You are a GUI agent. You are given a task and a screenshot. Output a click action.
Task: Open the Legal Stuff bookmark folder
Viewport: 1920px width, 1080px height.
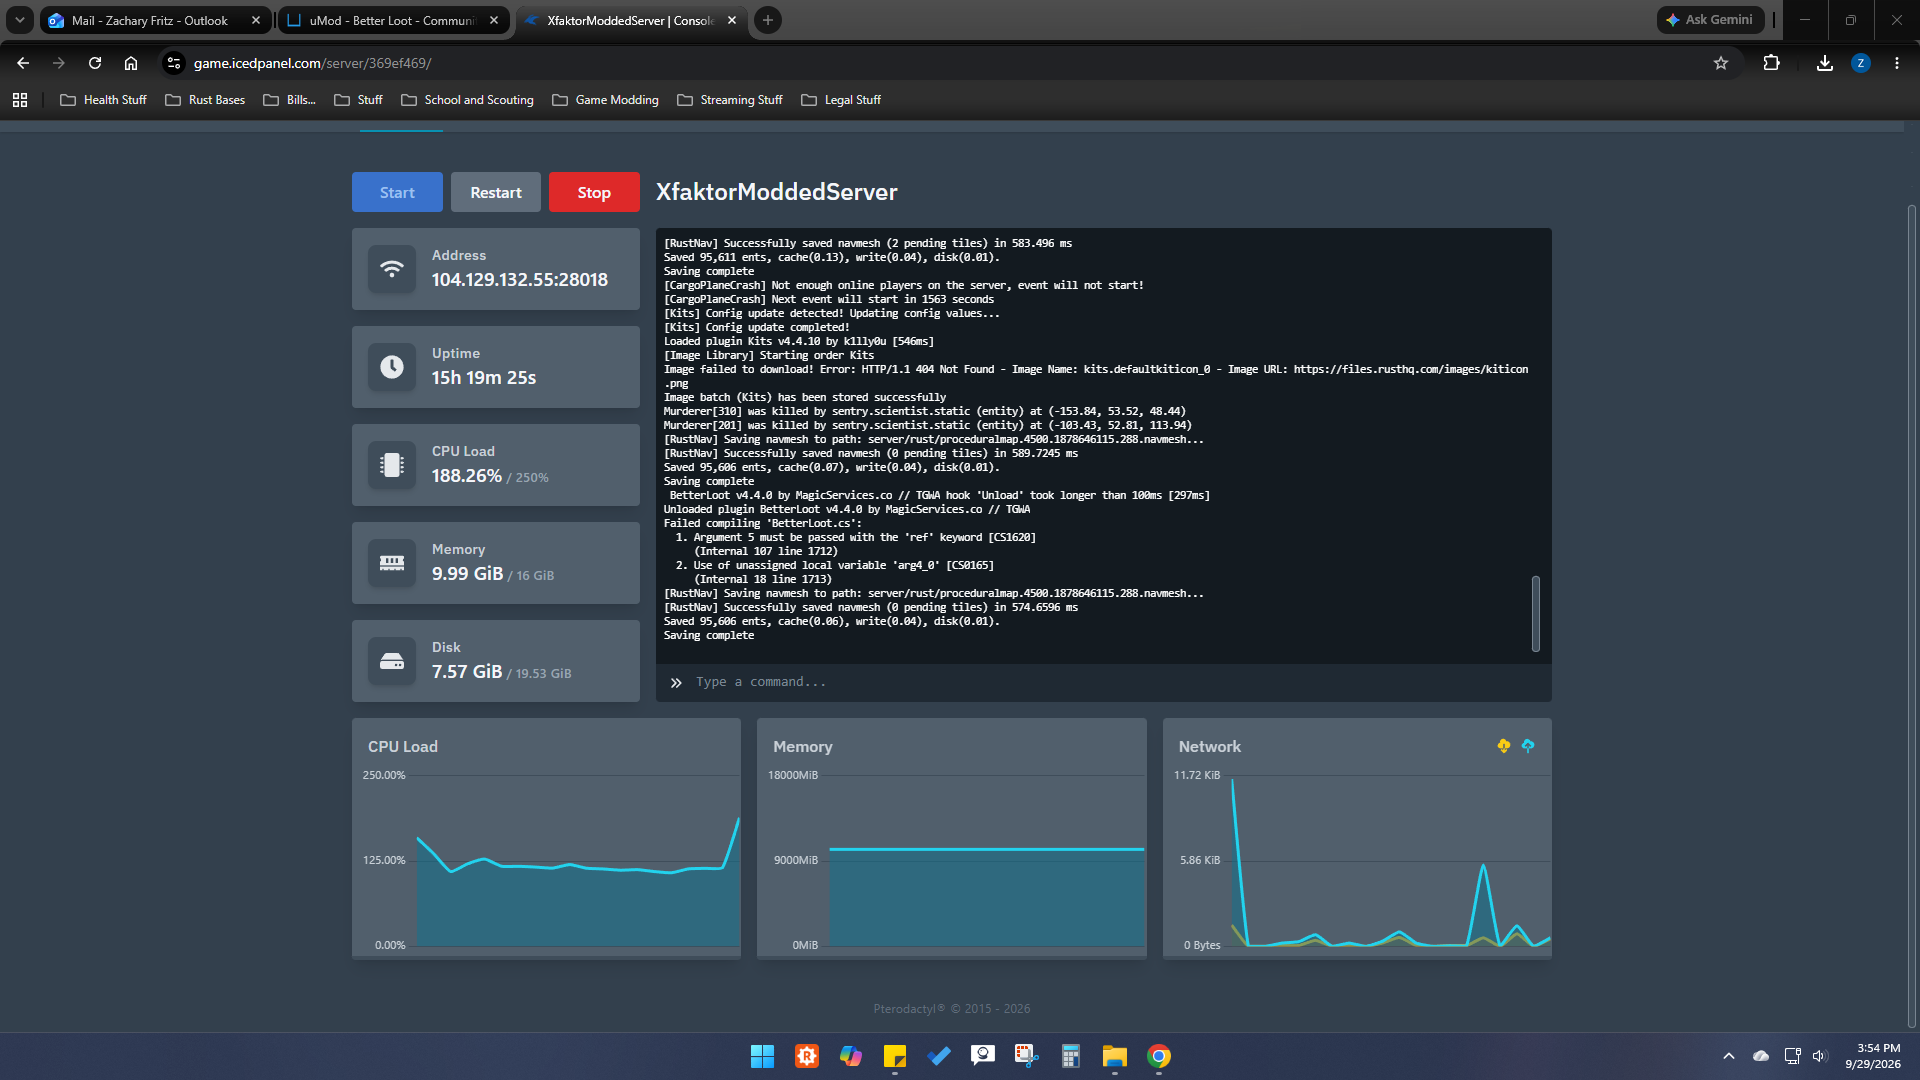pos(841,100)
